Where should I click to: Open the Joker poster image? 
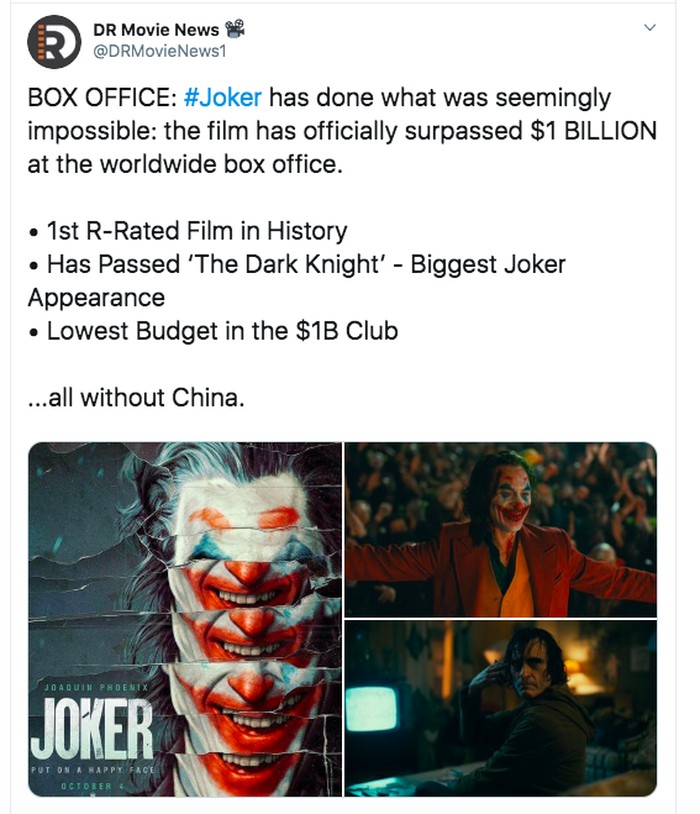click(185, 619)
